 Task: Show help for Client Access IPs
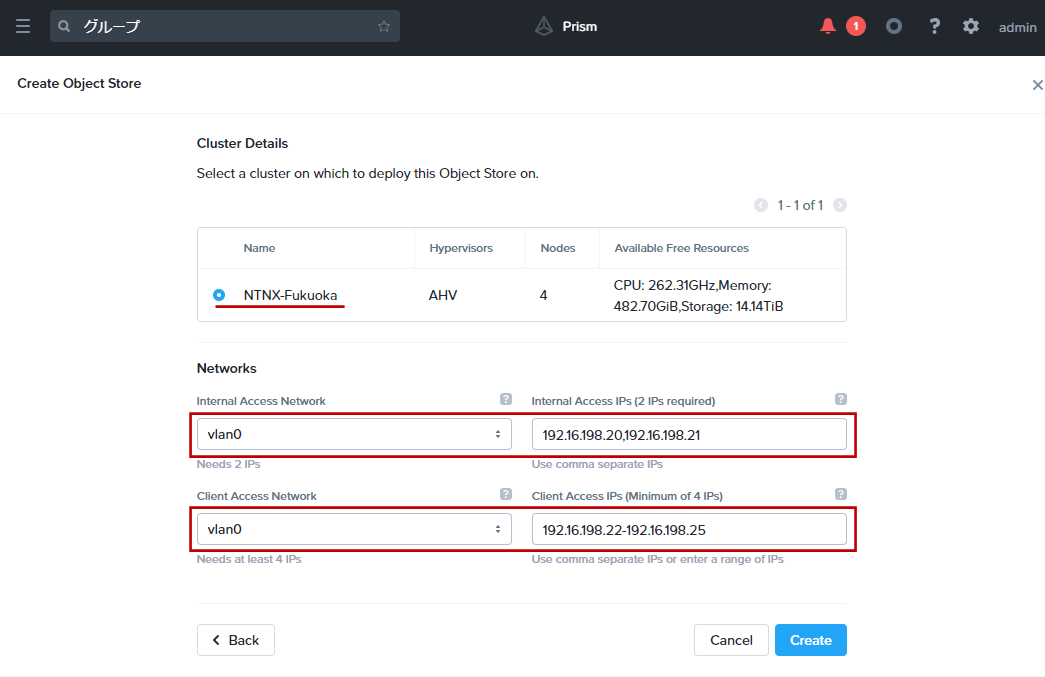(840, 494)
